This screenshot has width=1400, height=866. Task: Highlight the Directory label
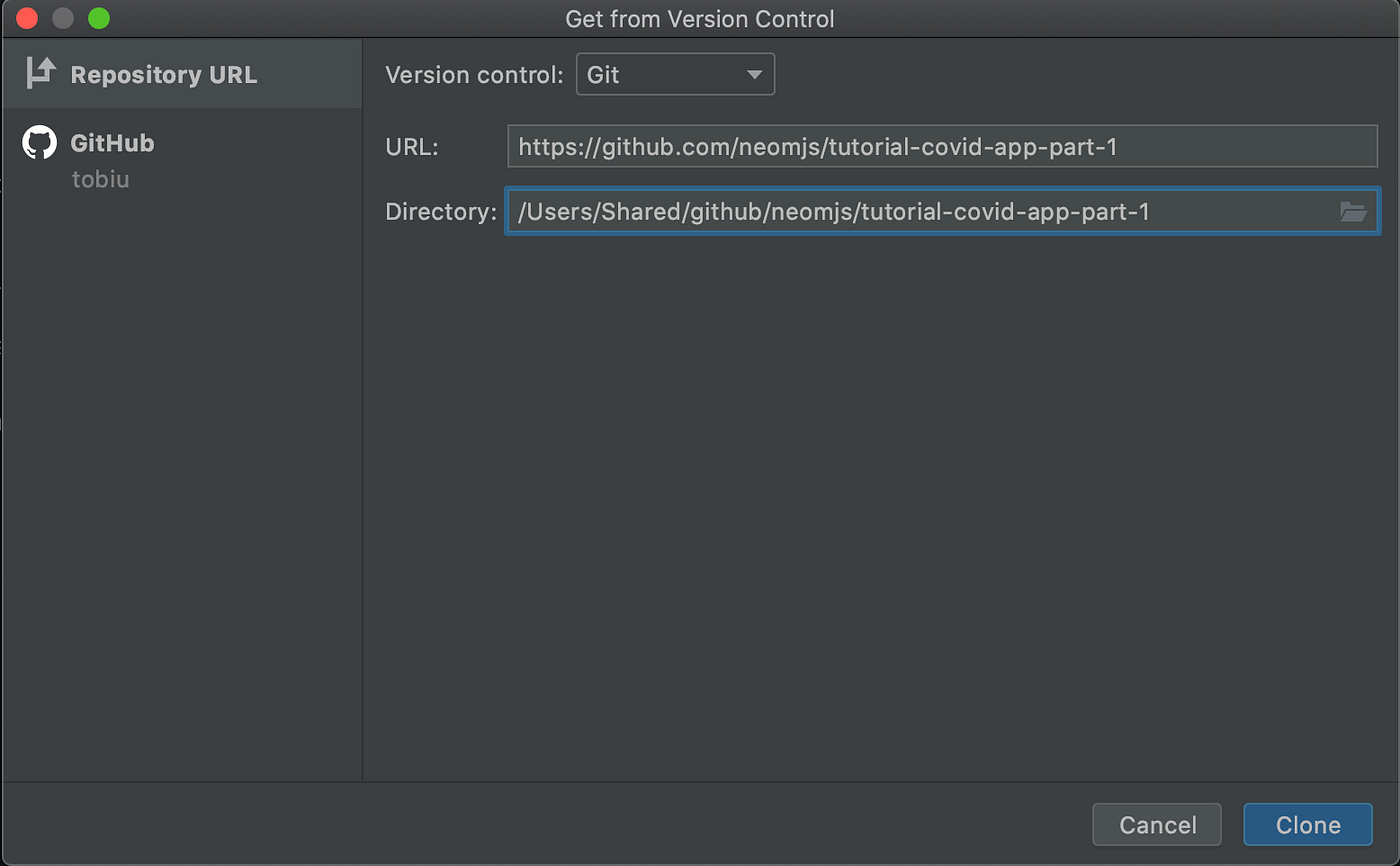(x=439, y=211)
